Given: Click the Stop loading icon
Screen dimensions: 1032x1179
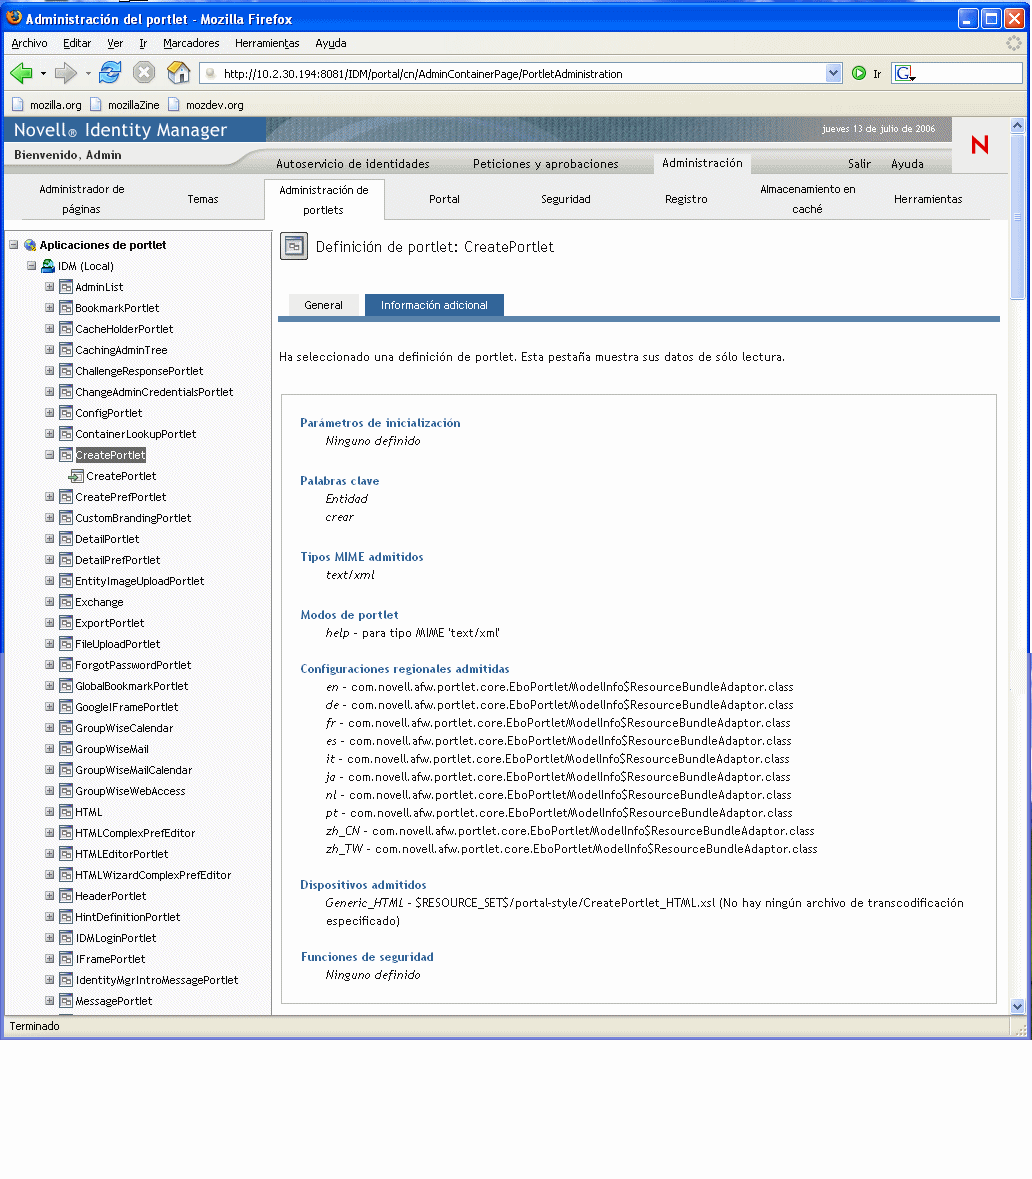Looking at the screenshot, I should pyautogui.click(x=144, y=73).
